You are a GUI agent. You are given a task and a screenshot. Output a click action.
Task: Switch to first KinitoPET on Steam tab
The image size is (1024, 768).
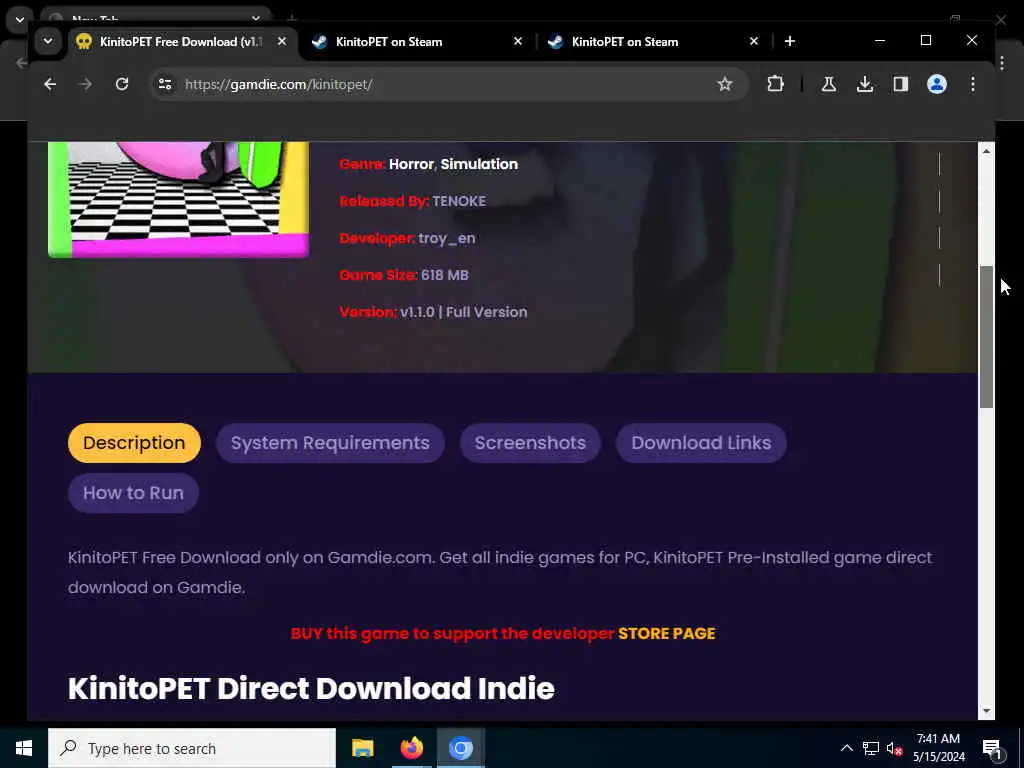[417, 42]
